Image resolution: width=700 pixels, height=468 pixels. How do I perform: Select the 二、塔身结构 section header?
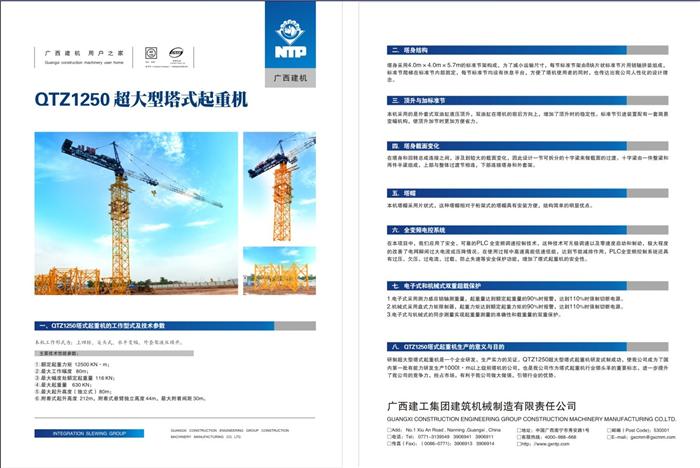tap(410, 49)
